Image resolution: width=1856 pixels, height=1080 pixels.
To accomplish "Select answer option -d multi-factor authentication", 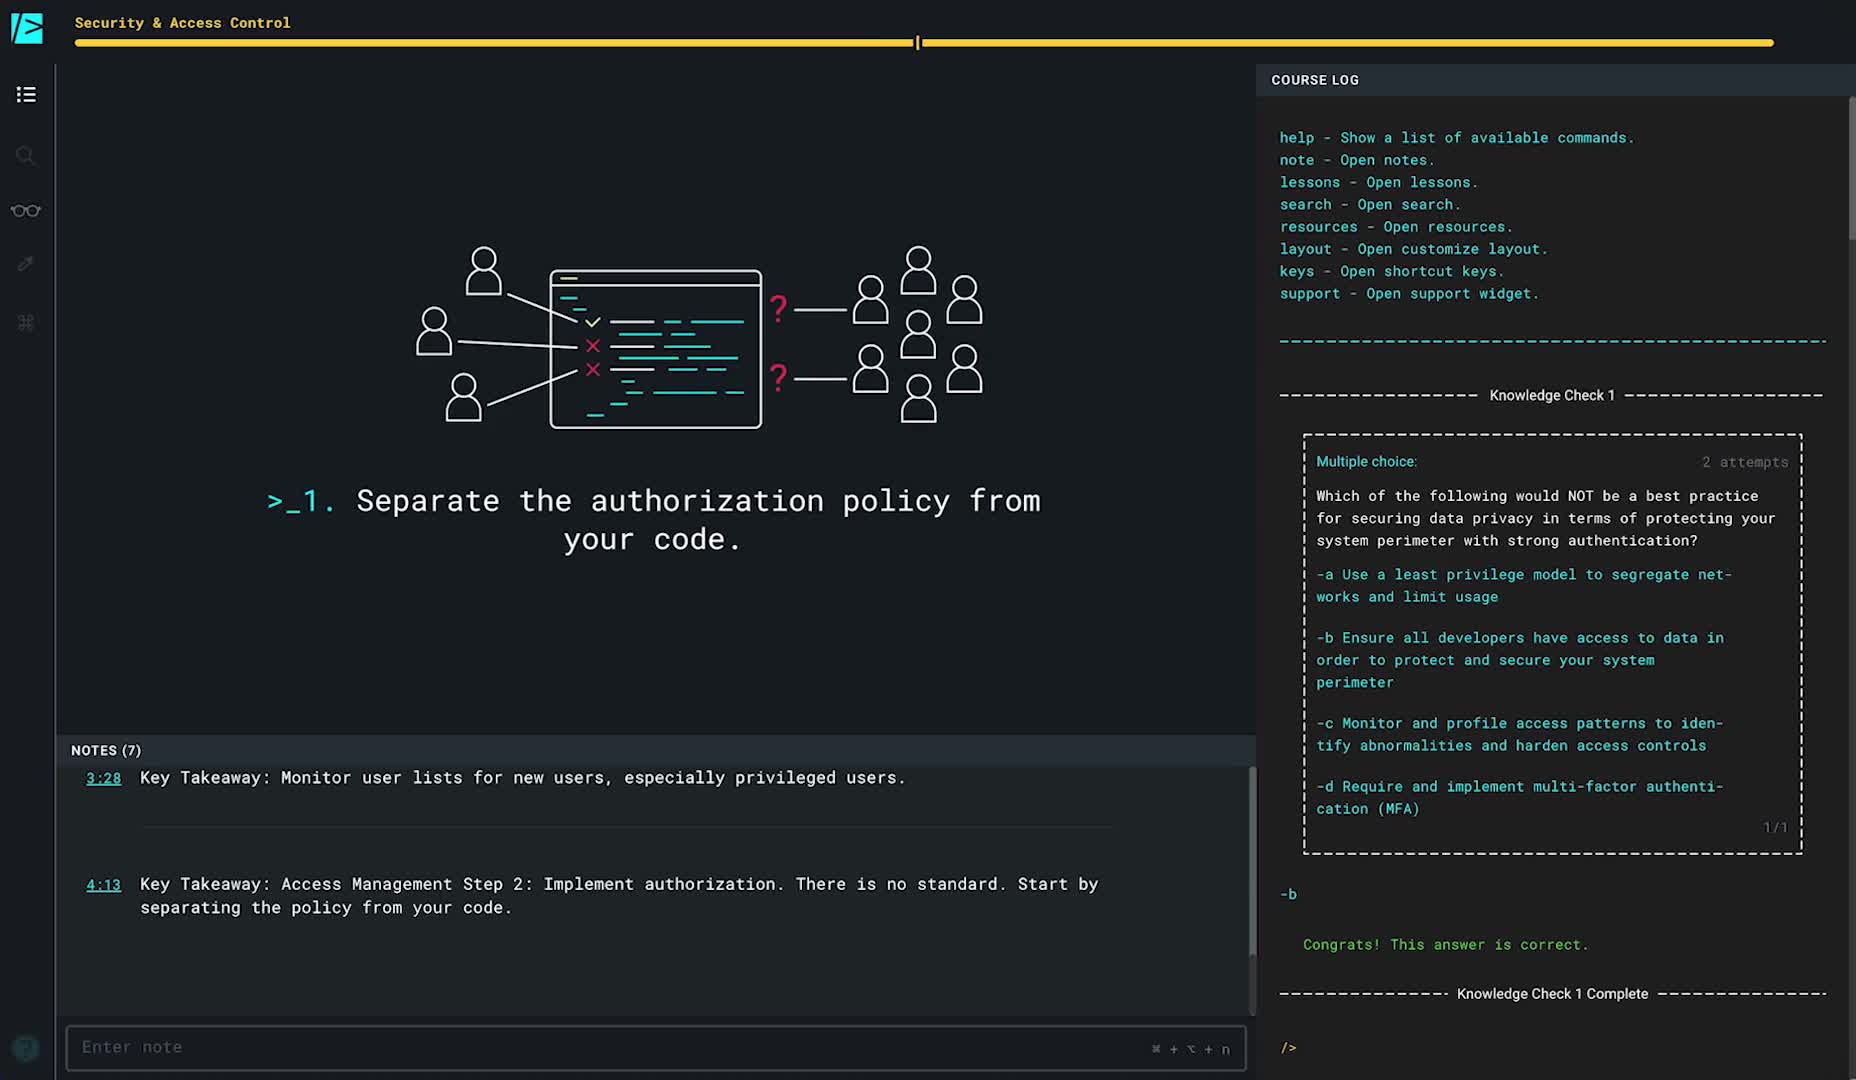I will 1519,797.
